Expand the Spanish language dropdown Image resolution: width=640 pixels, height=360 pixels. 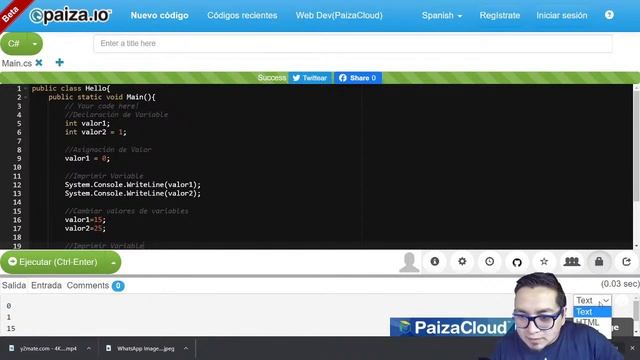[x=442, y=16]
